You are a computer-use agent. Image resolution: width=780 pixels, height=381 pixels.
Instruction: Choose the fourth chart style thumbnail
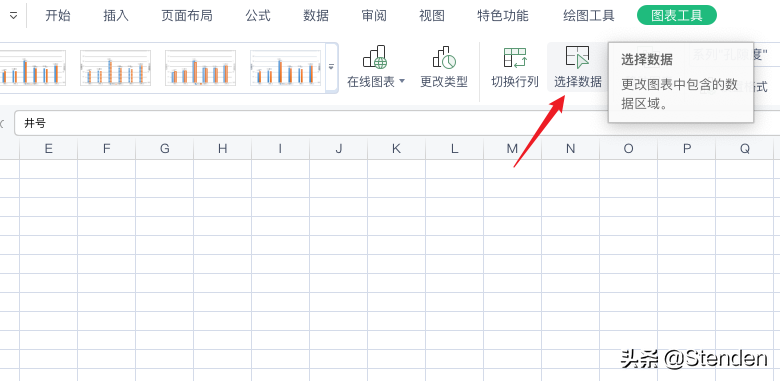tap(285, 68)
